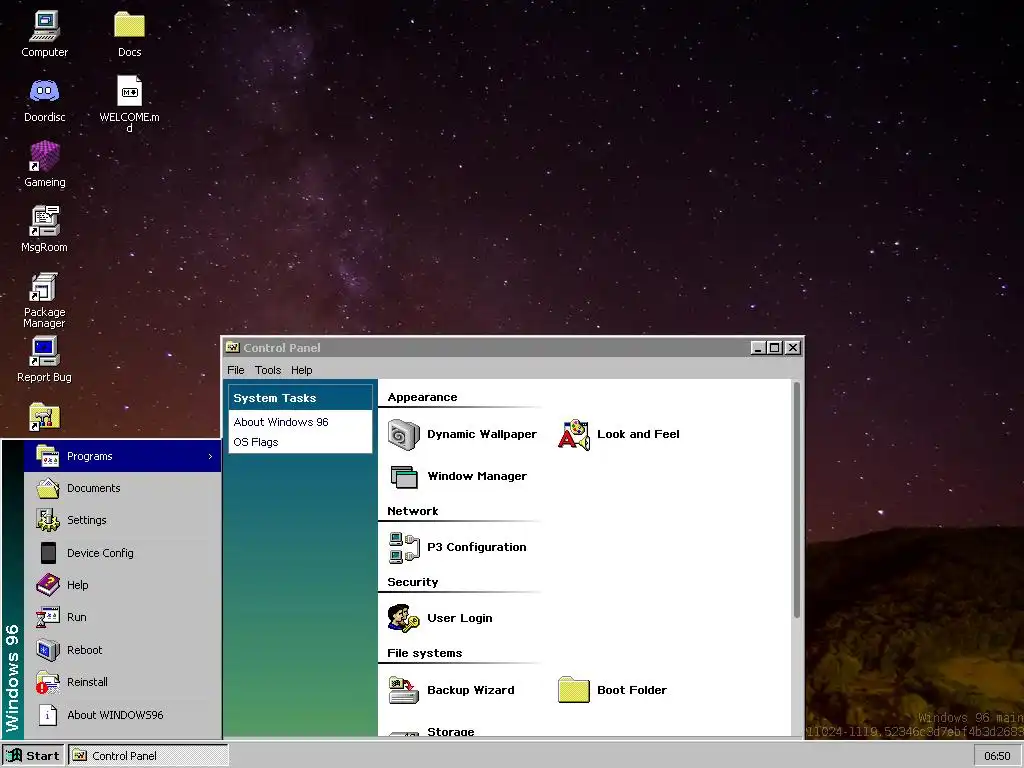Screen dimensions: 1024x768
Task: Click OS Flags task link
Action: pos(256,442)
